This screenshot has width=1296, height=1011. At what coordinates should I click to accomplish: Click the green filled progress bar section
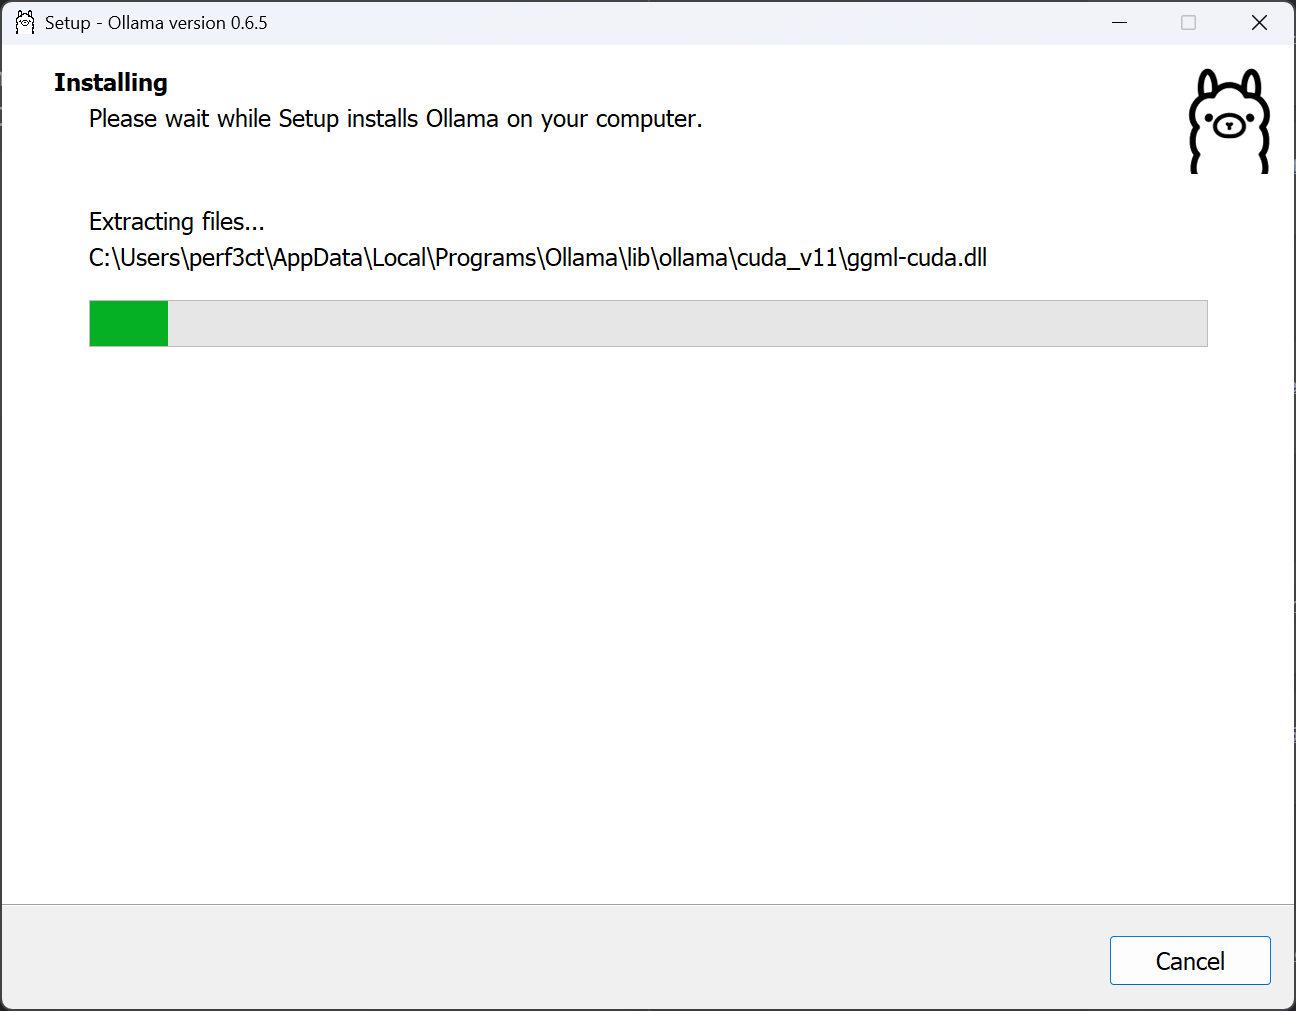[128, 324]
